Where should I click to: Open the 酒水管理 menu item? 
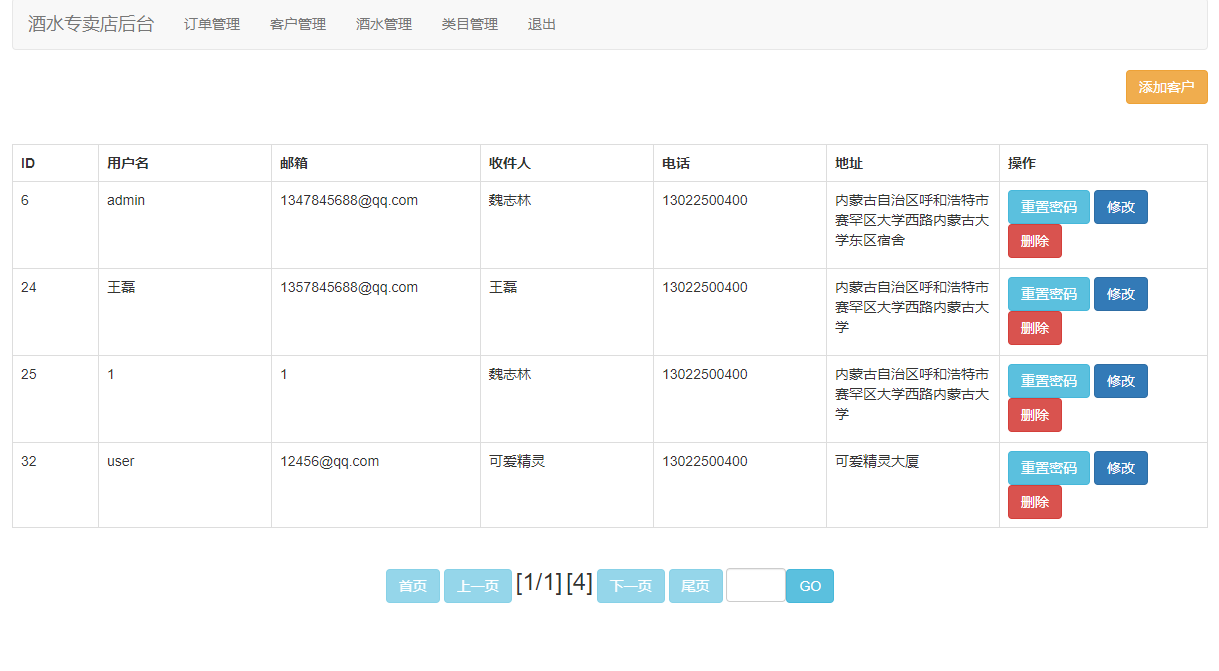[383, 24]
